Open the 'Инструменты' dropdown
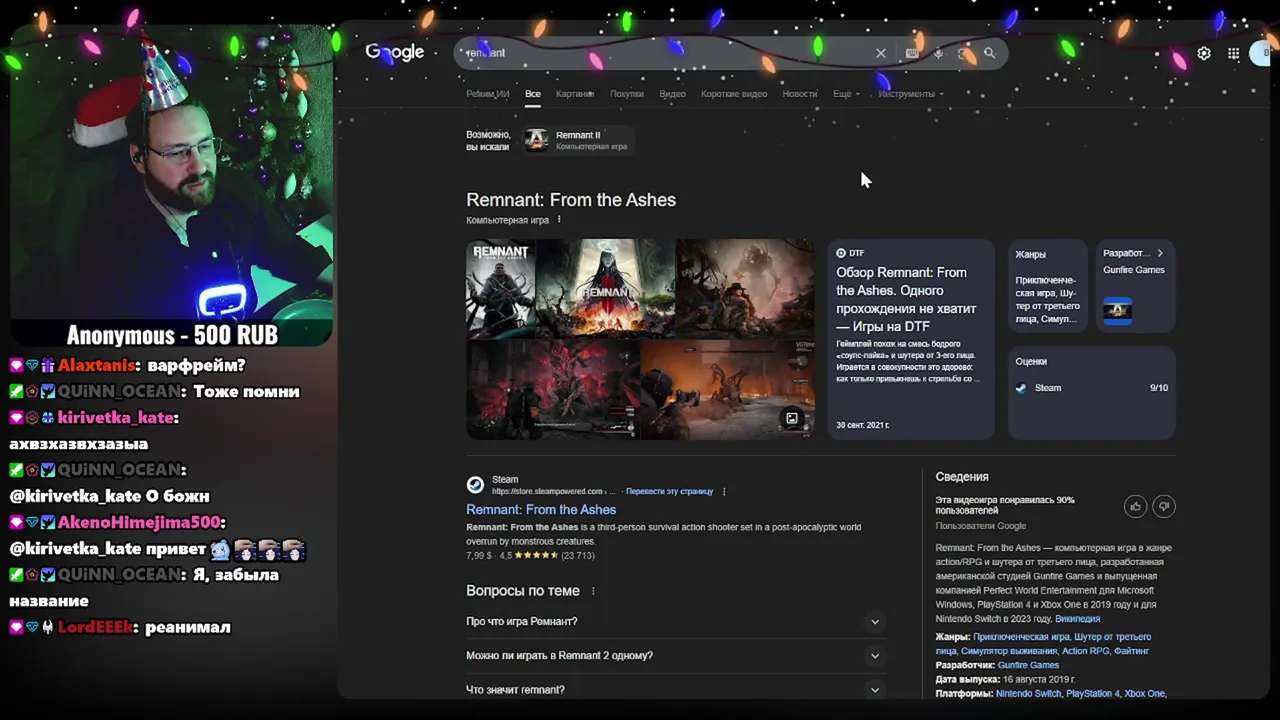 point(910,94)
